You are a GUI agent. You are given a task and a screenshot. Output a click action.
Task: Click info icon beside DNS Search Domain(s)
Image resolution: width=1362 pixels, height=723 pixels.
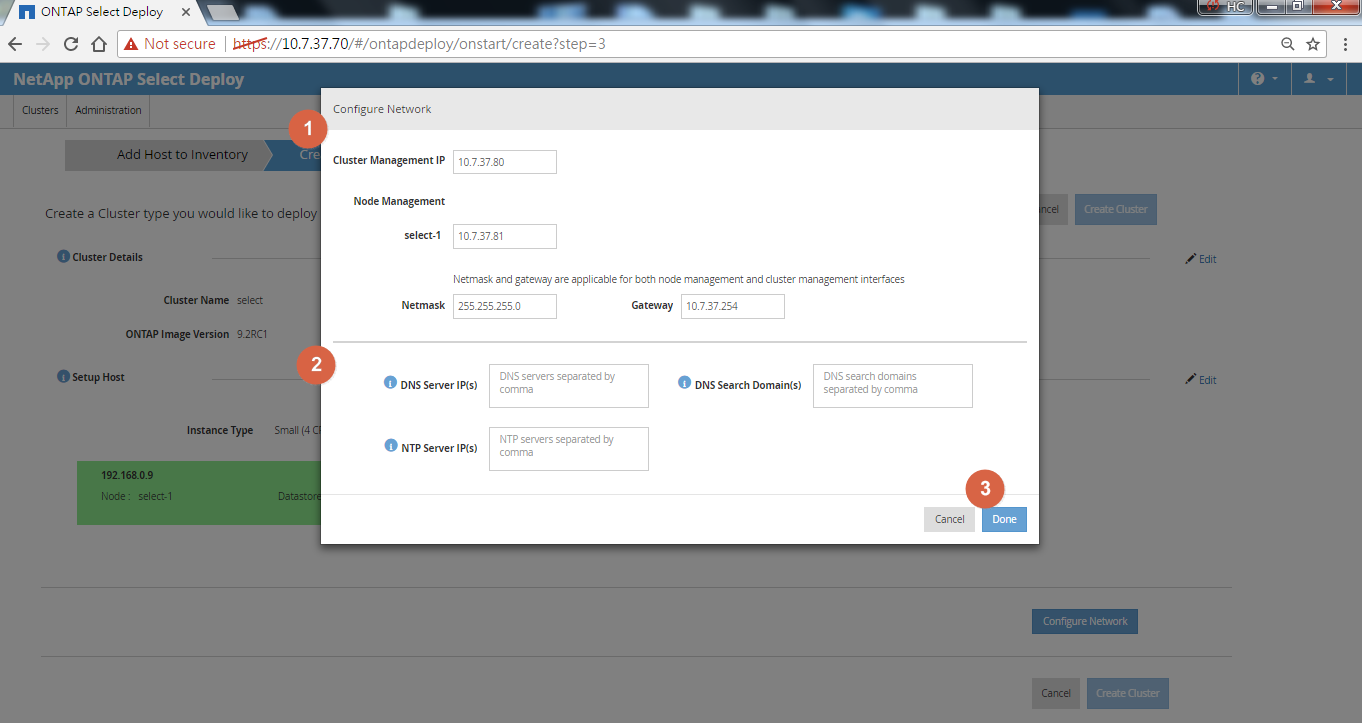(x=685, y=383)
